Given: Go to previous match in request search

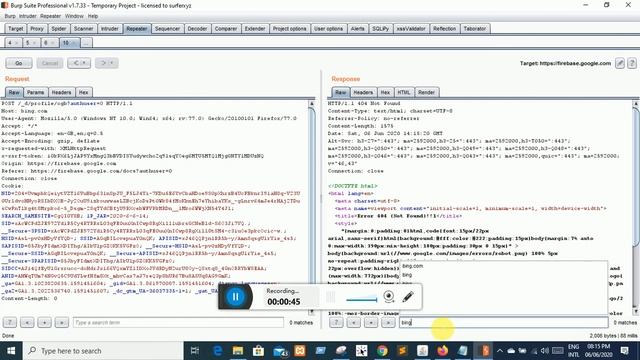Looking at the screenshot, I should tap(27, 322).
